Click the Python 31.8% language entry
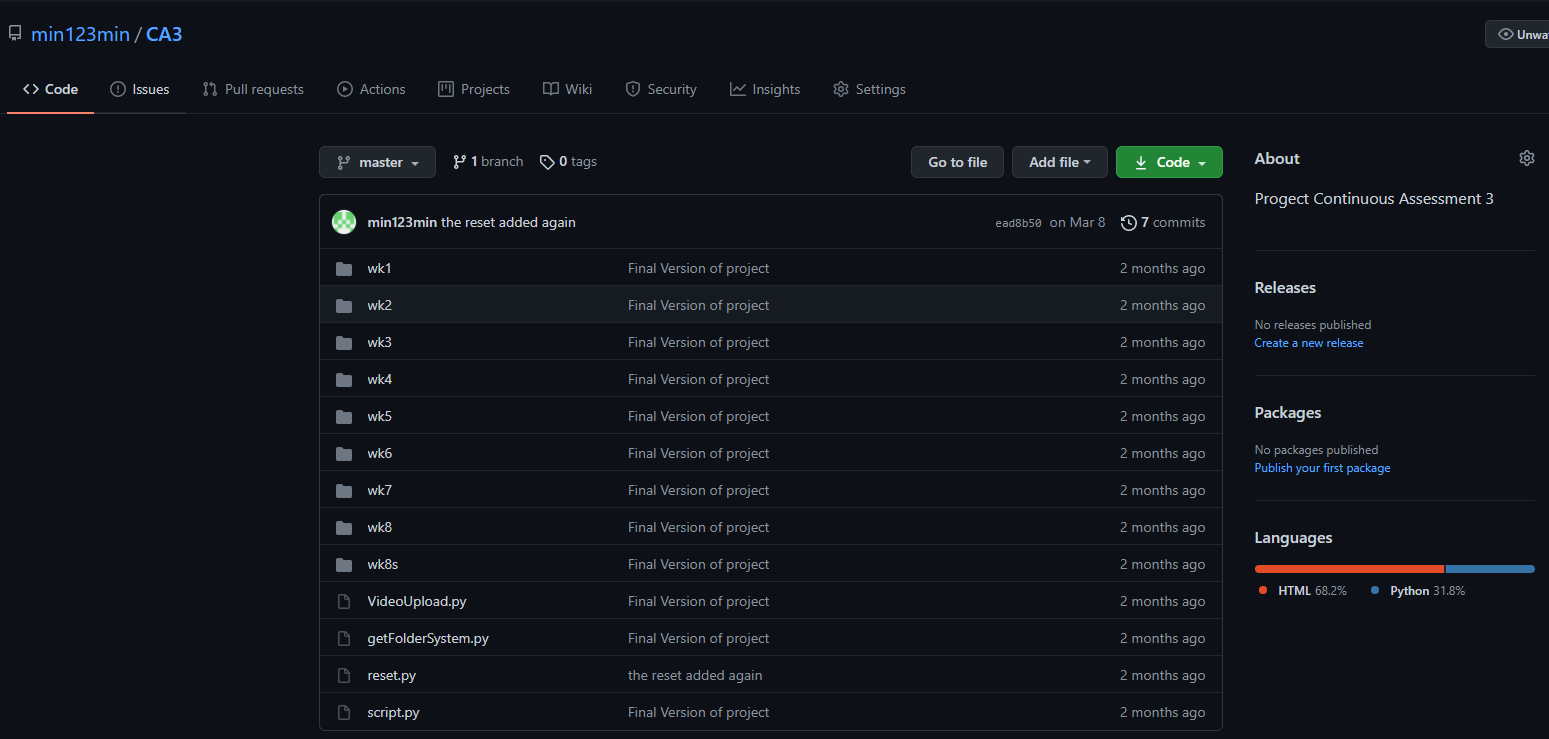 click(x=1418, y=591)
